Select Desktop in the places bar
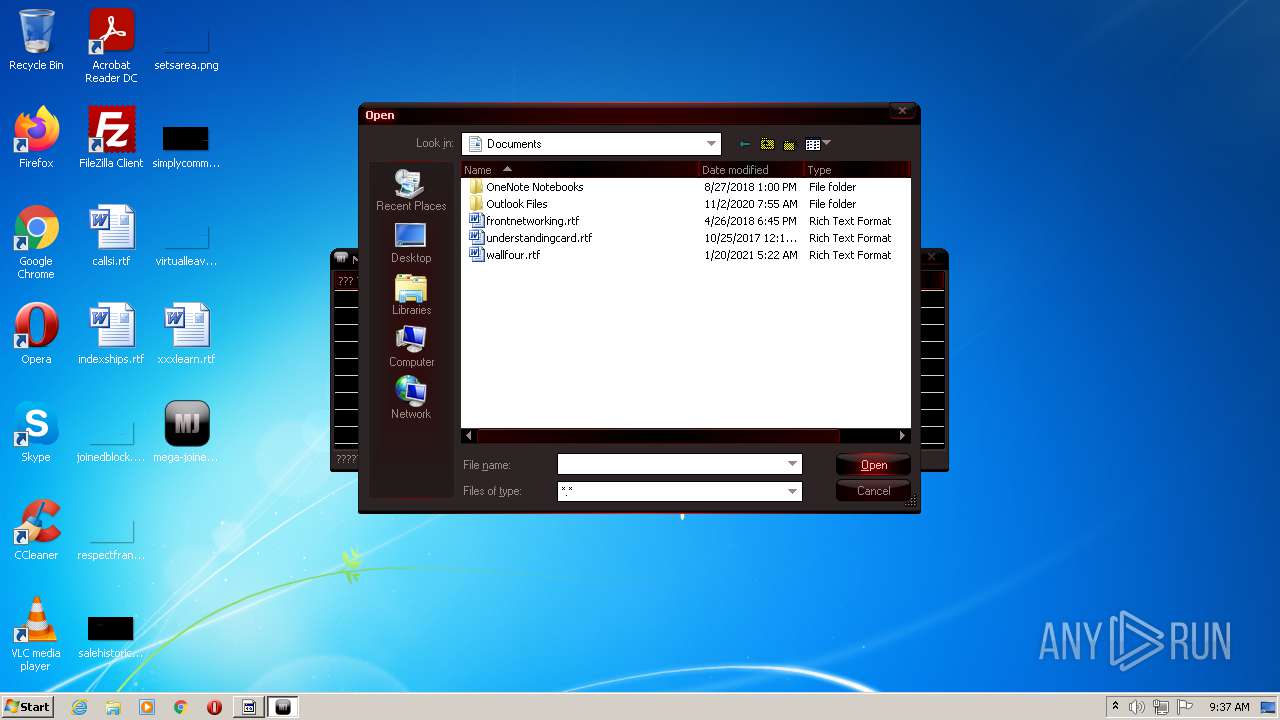Screen dimensions: 1280x720 (x=411, y=243)
